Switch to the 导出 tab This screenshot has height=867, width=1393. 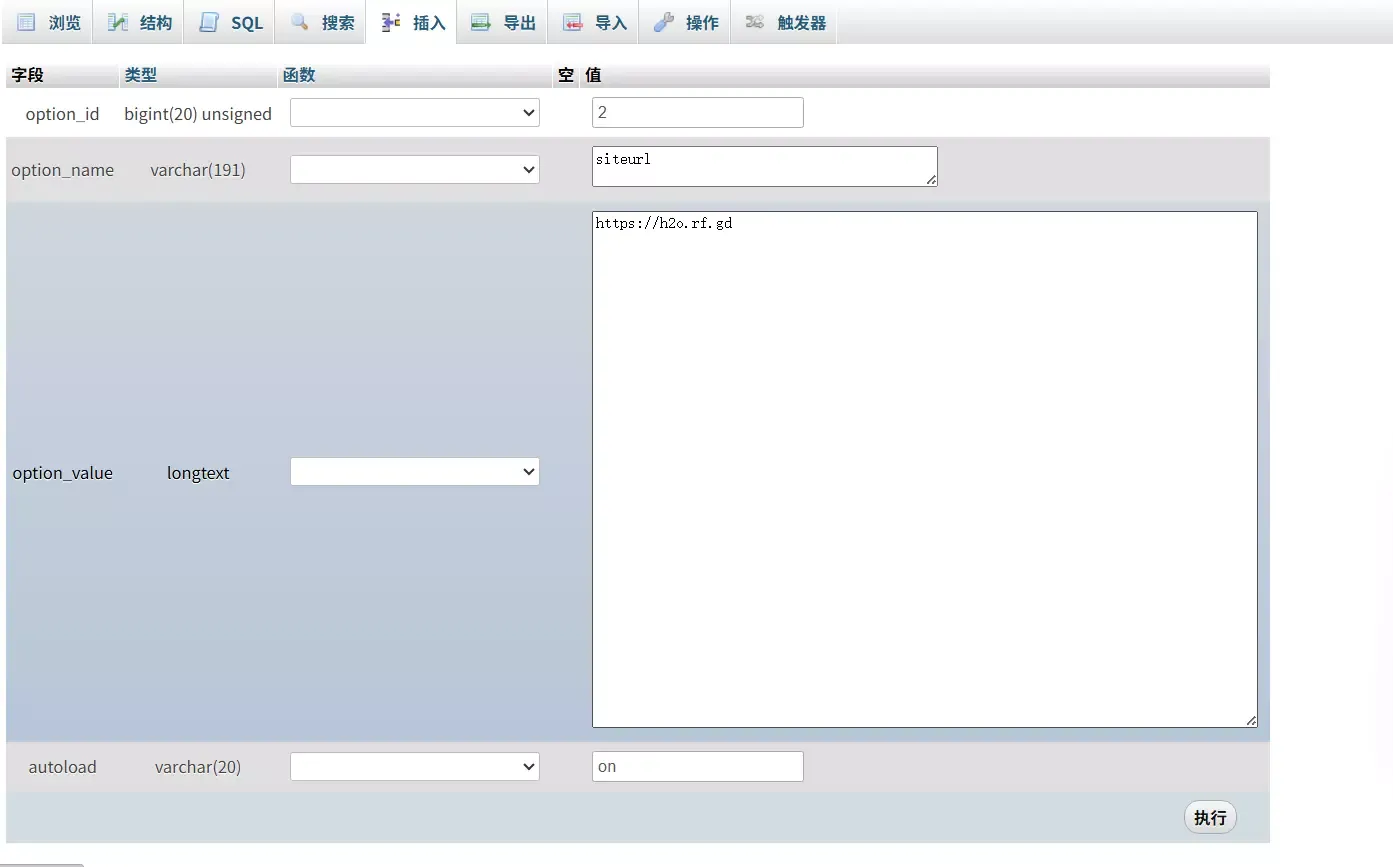(519, 23)
